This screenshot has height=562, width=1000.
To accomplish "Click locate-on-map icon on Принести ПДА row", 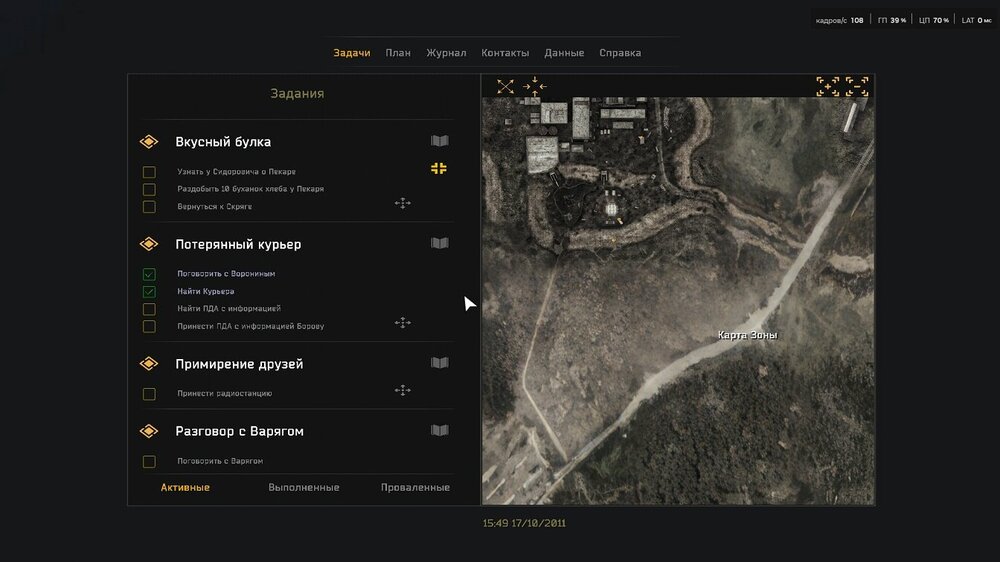I will (402, 323).
